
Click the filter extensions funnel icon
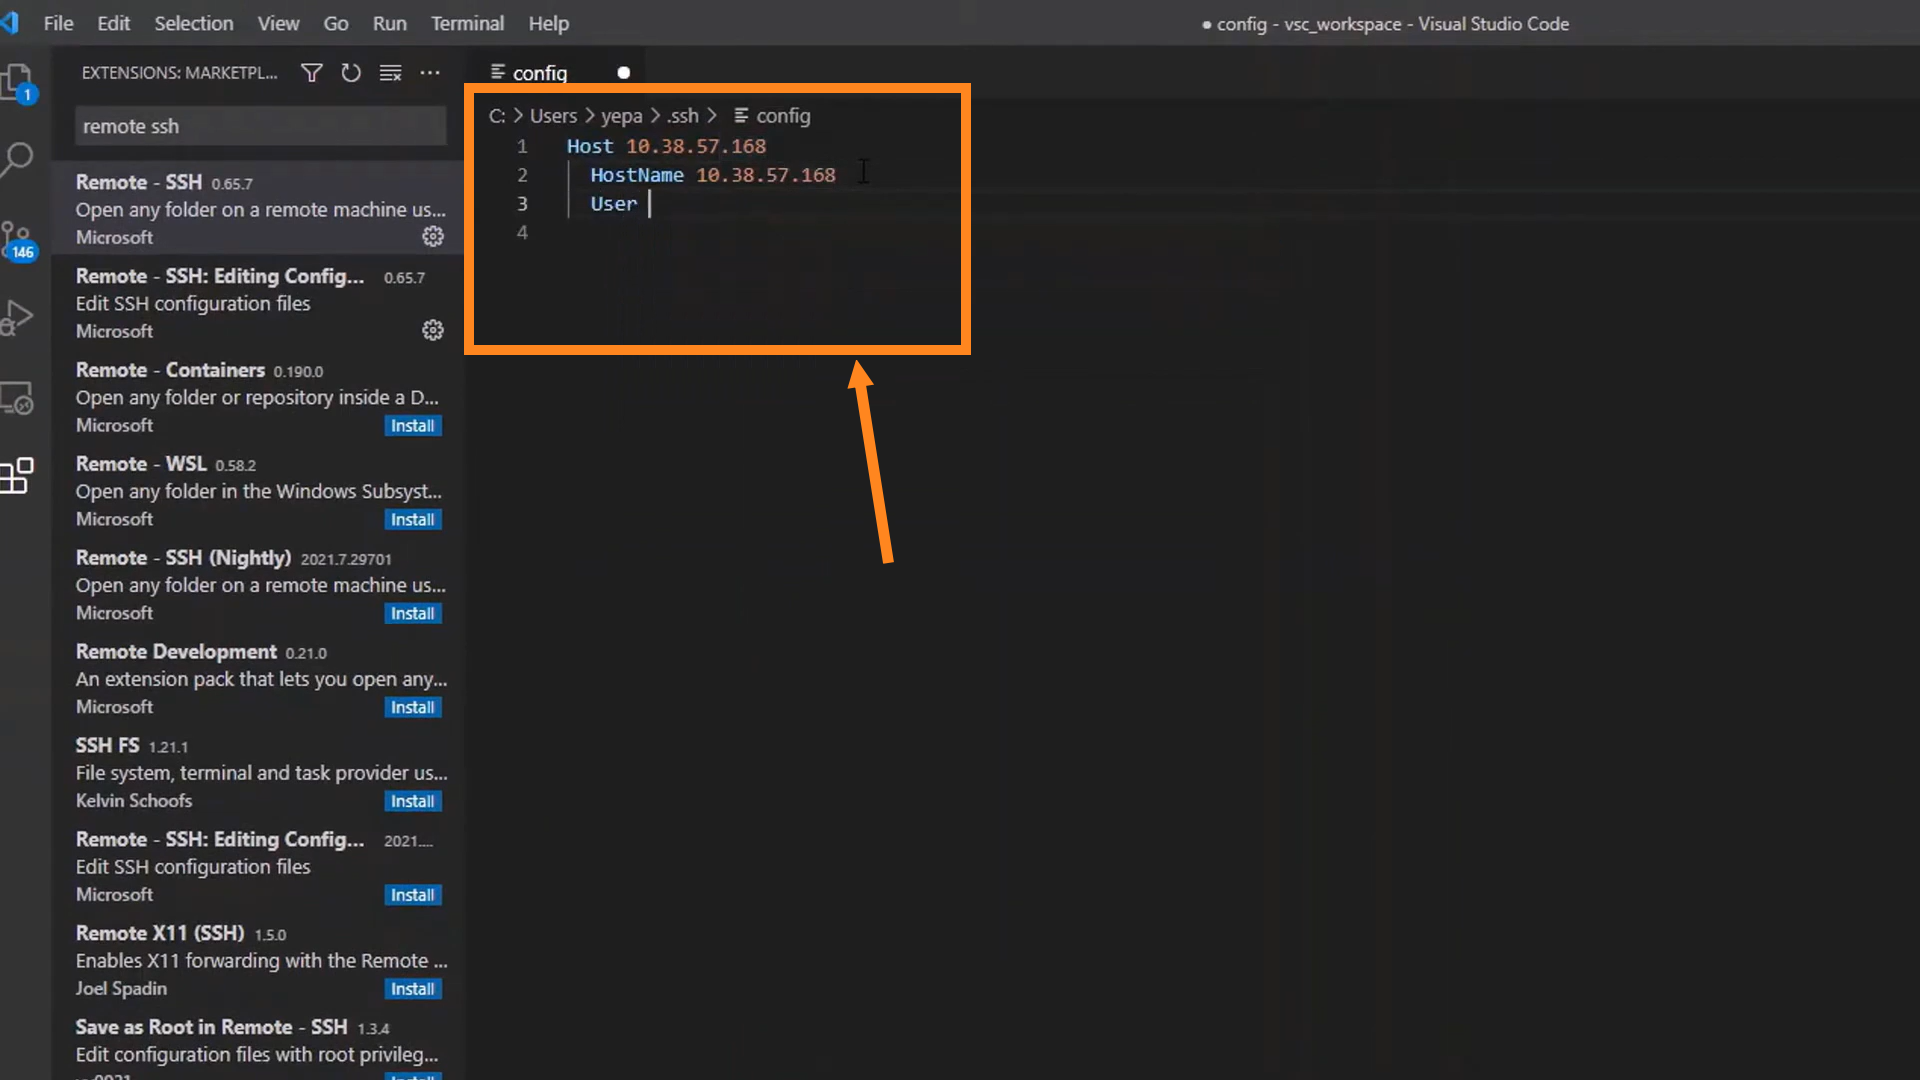pos(312,73)
